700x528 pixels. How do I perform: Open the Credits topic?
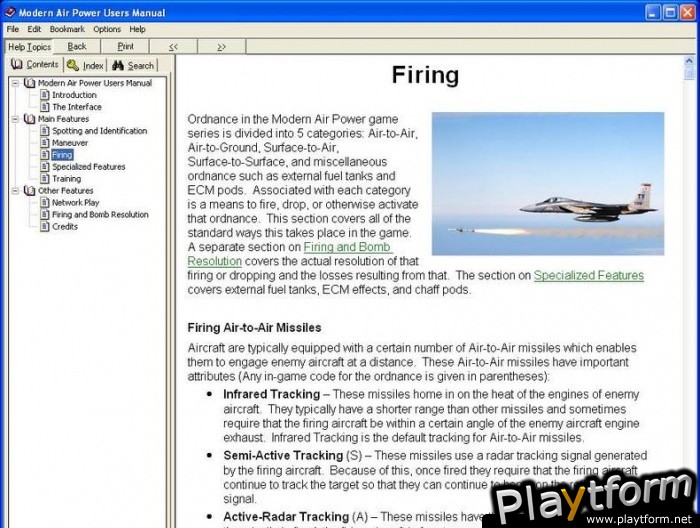(65, 226)
